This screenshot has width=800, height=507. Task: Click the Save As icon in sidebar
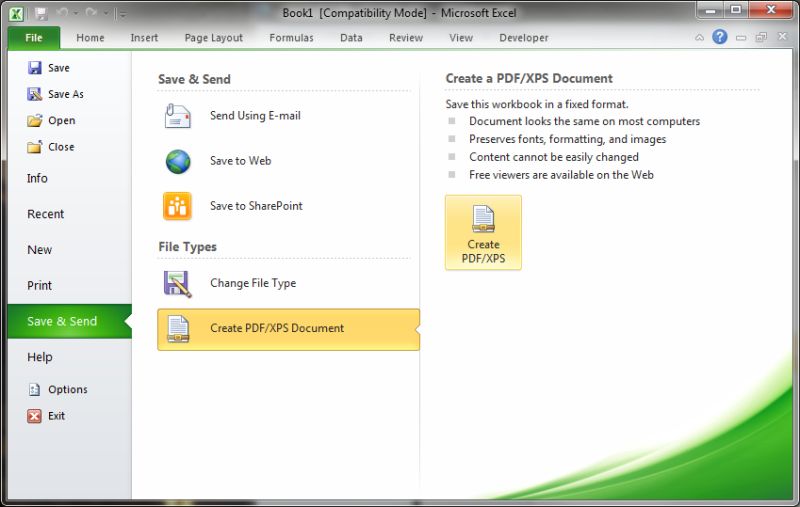(x=35, y=94)
